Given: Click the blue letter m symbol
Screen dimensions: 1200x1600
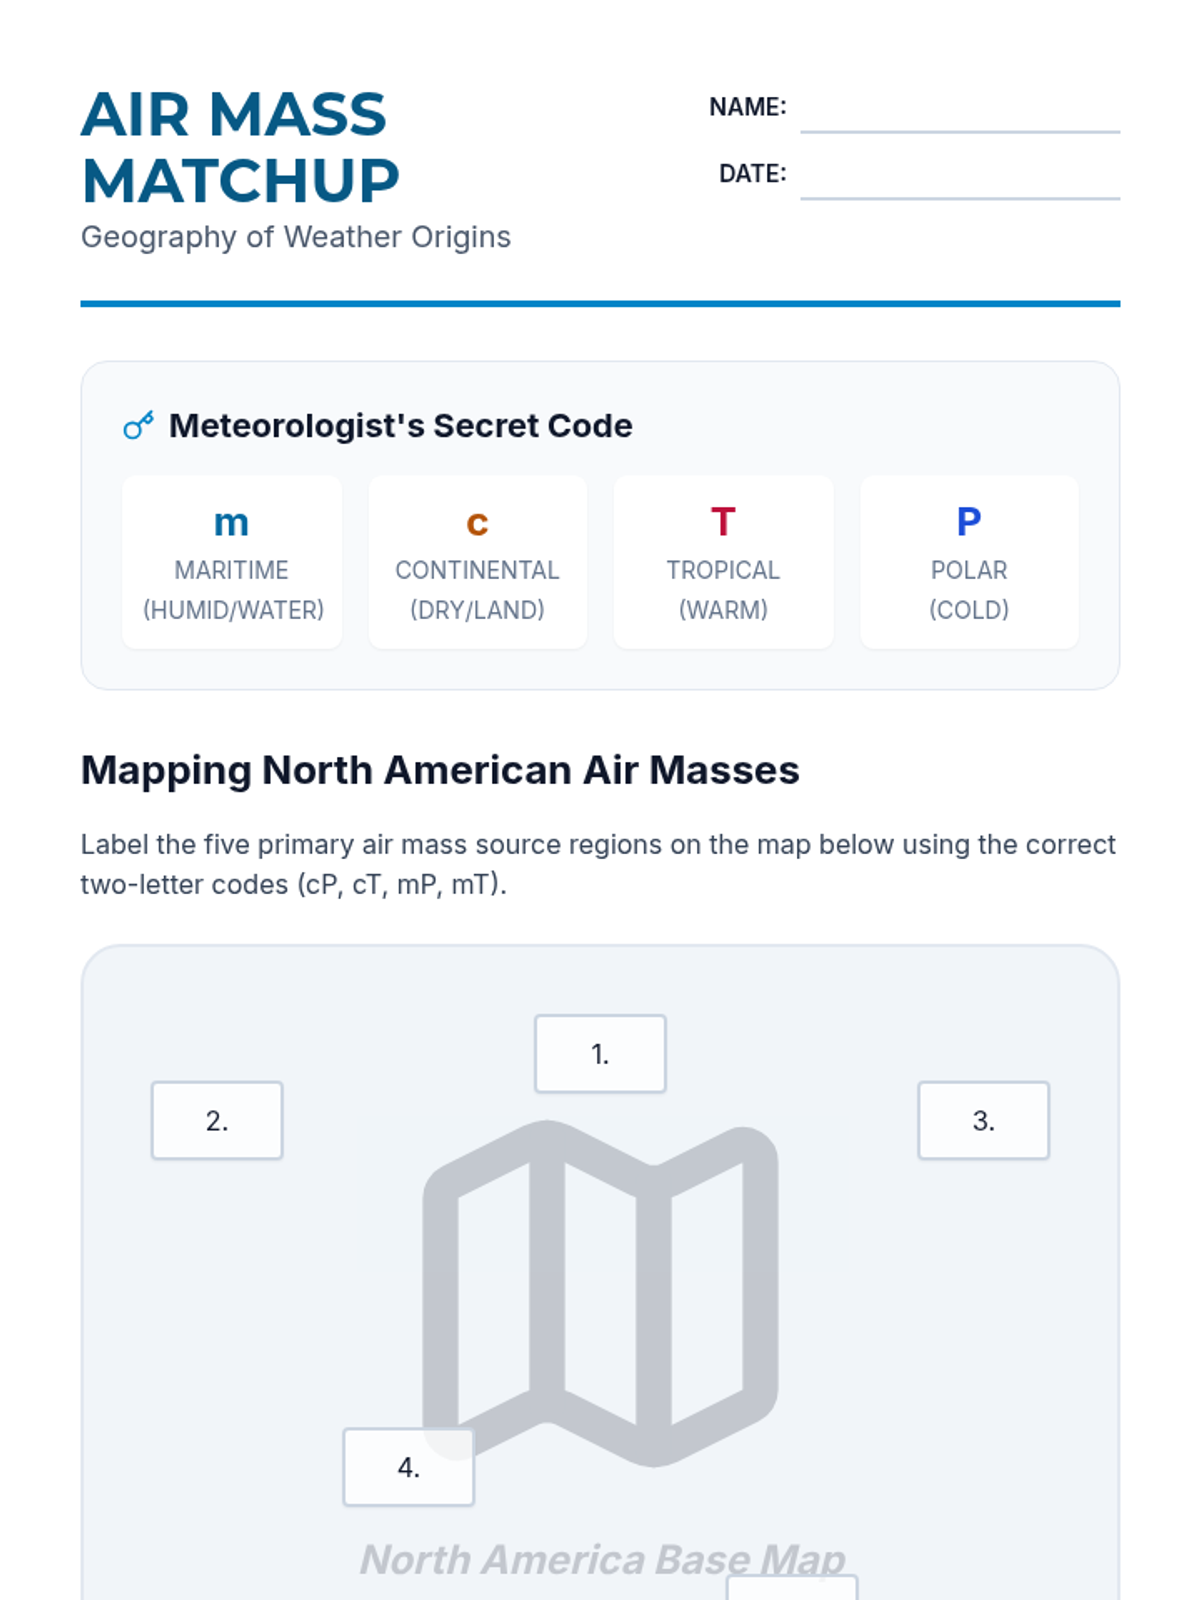Looking at the screenshot, I should coord(231,522).
